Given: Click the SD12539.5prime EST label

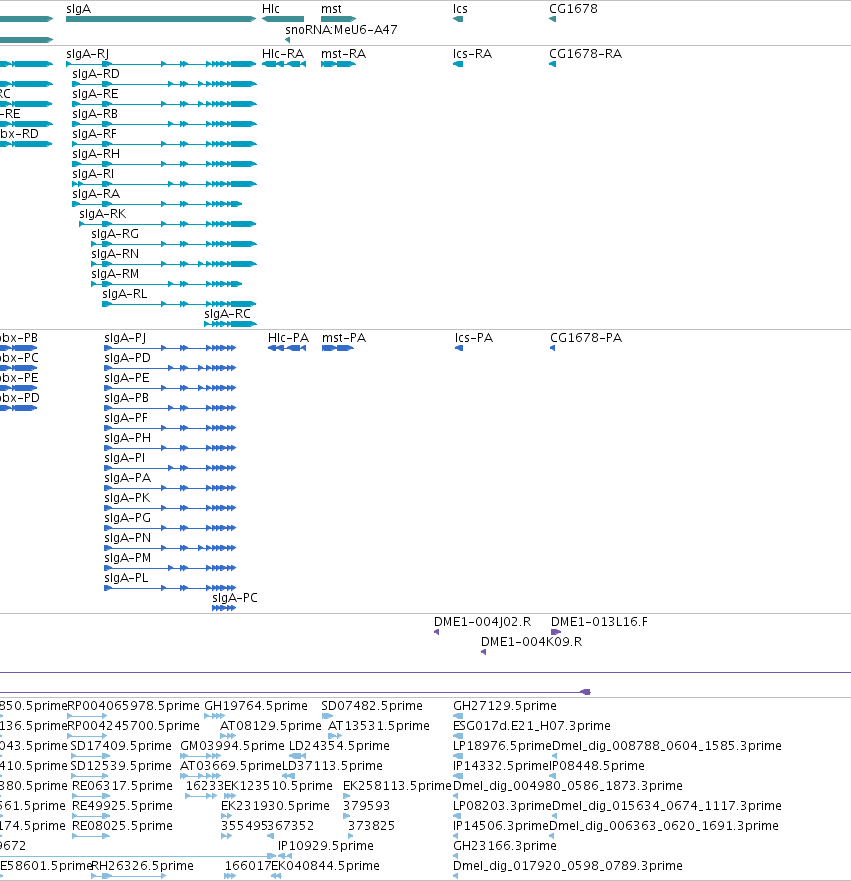Looking at the screenshot, I should pos(121,766).
